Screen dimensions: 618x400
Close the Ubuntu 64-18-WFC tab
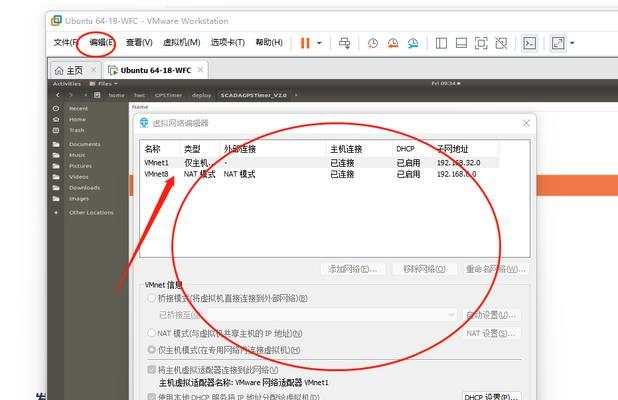click(200, 70)
